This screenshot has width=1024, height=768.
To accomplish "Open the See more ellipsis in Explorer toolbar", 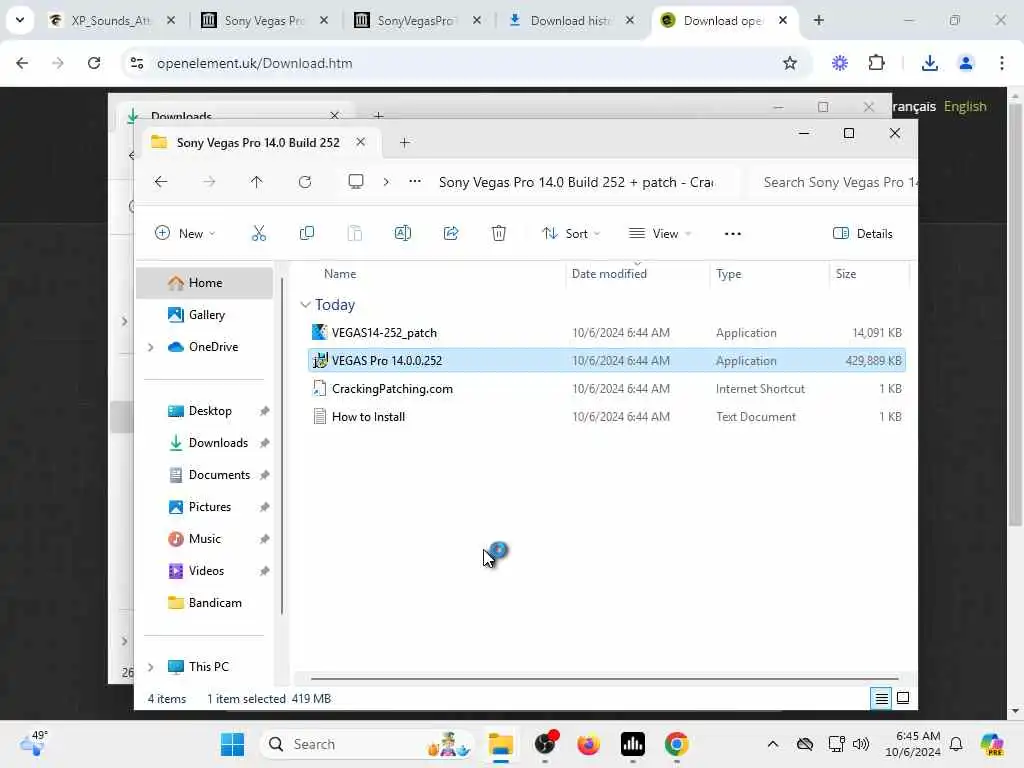I will click(733, 234).
